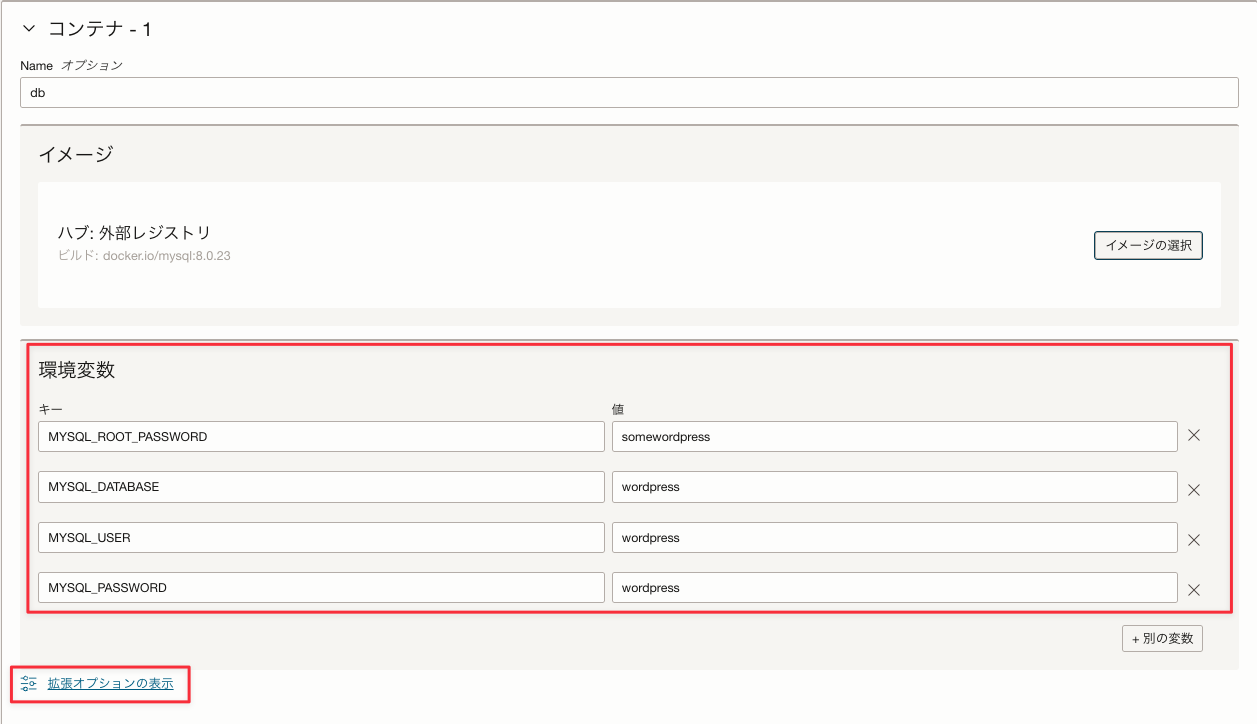Remove the MYSQL_ROOT_PASSWORD variable with X icon
The image size is (1257, 724).
tap(1193, 436)
